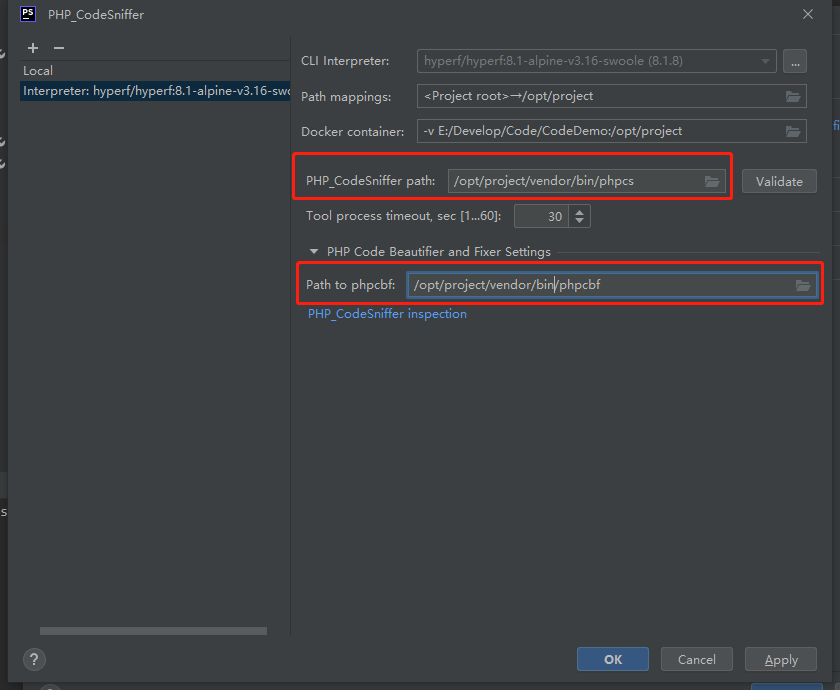Click the Validate button

pyautogui.click(x=779, y=182)
